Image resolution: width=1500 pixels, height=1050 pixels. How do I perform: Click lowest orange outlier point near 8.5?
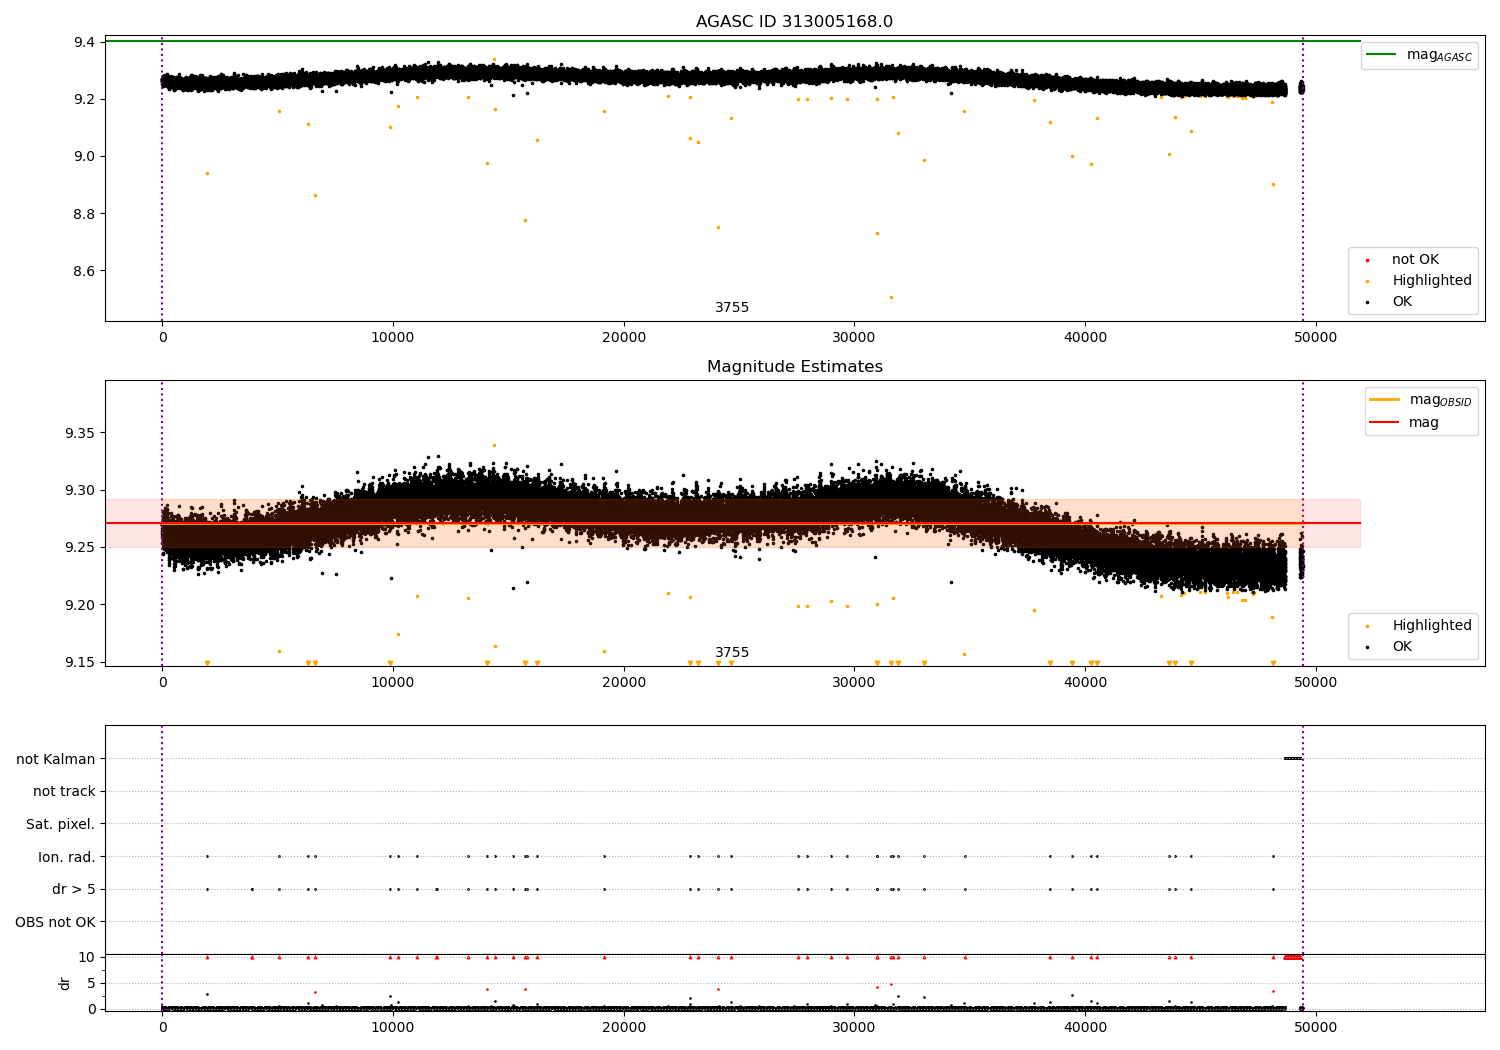891,297
